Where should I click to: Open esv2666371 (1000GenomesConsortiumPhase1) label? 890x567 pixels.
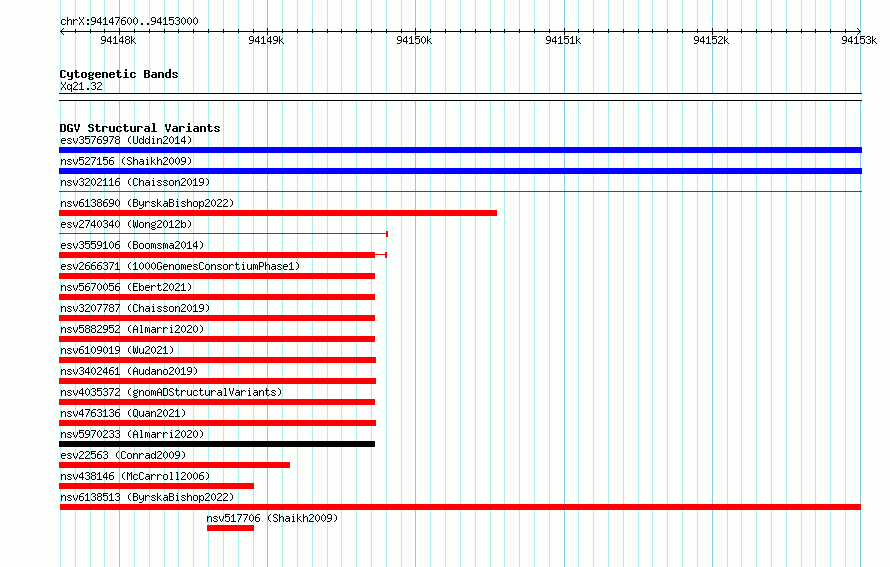(180, 266)
